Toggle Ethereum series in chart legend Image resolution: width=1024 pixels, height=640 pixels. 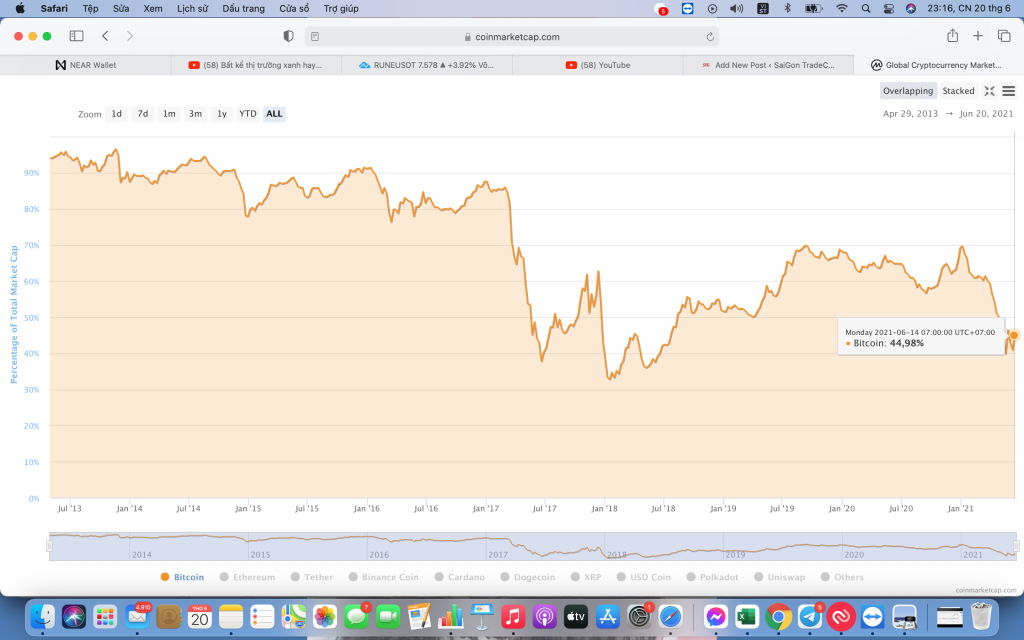tap(247, 577)
